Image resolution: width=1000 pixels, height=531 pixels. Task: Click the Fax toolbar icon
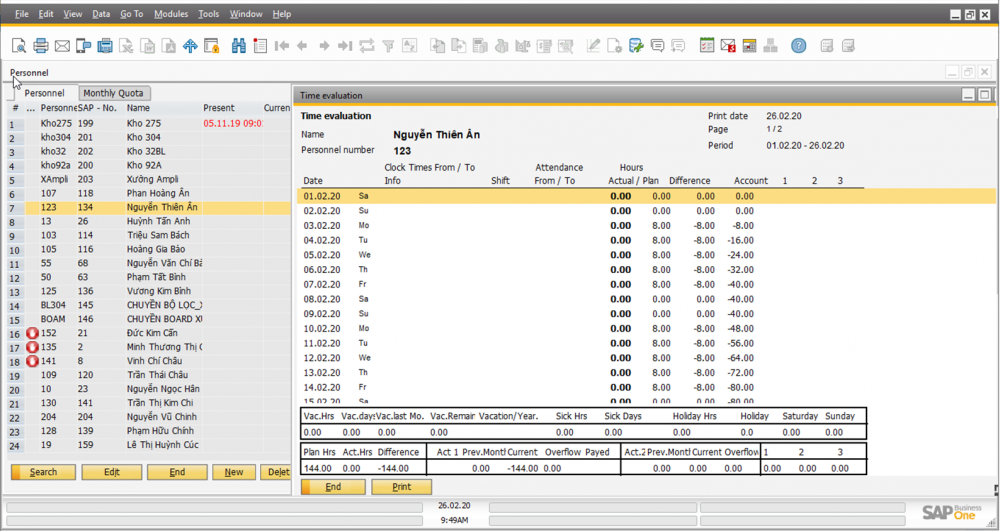tap(105, 46)
